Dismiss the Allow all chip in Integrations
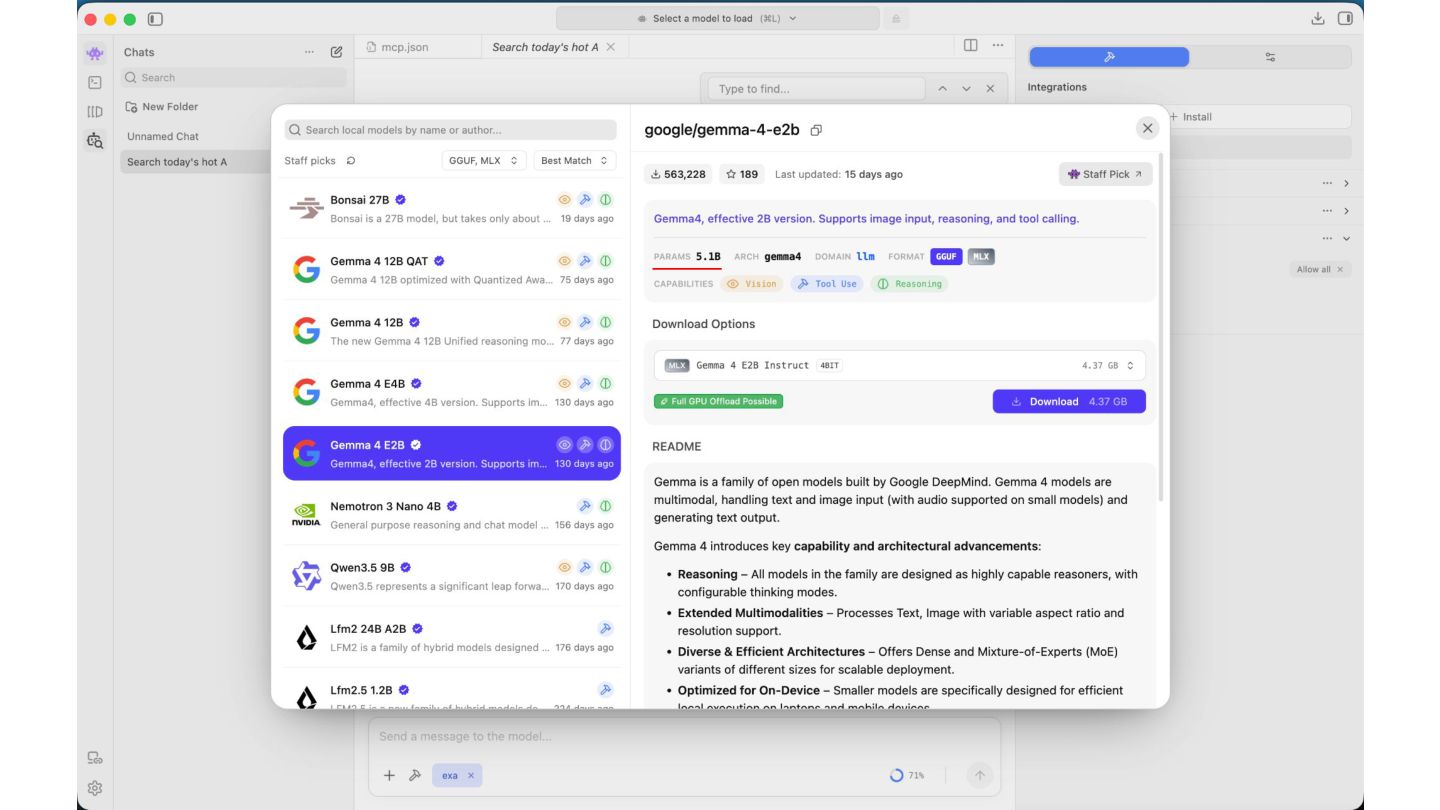Image resolution: width=1440 pixels, height=810 pixels. [1340, 270]
